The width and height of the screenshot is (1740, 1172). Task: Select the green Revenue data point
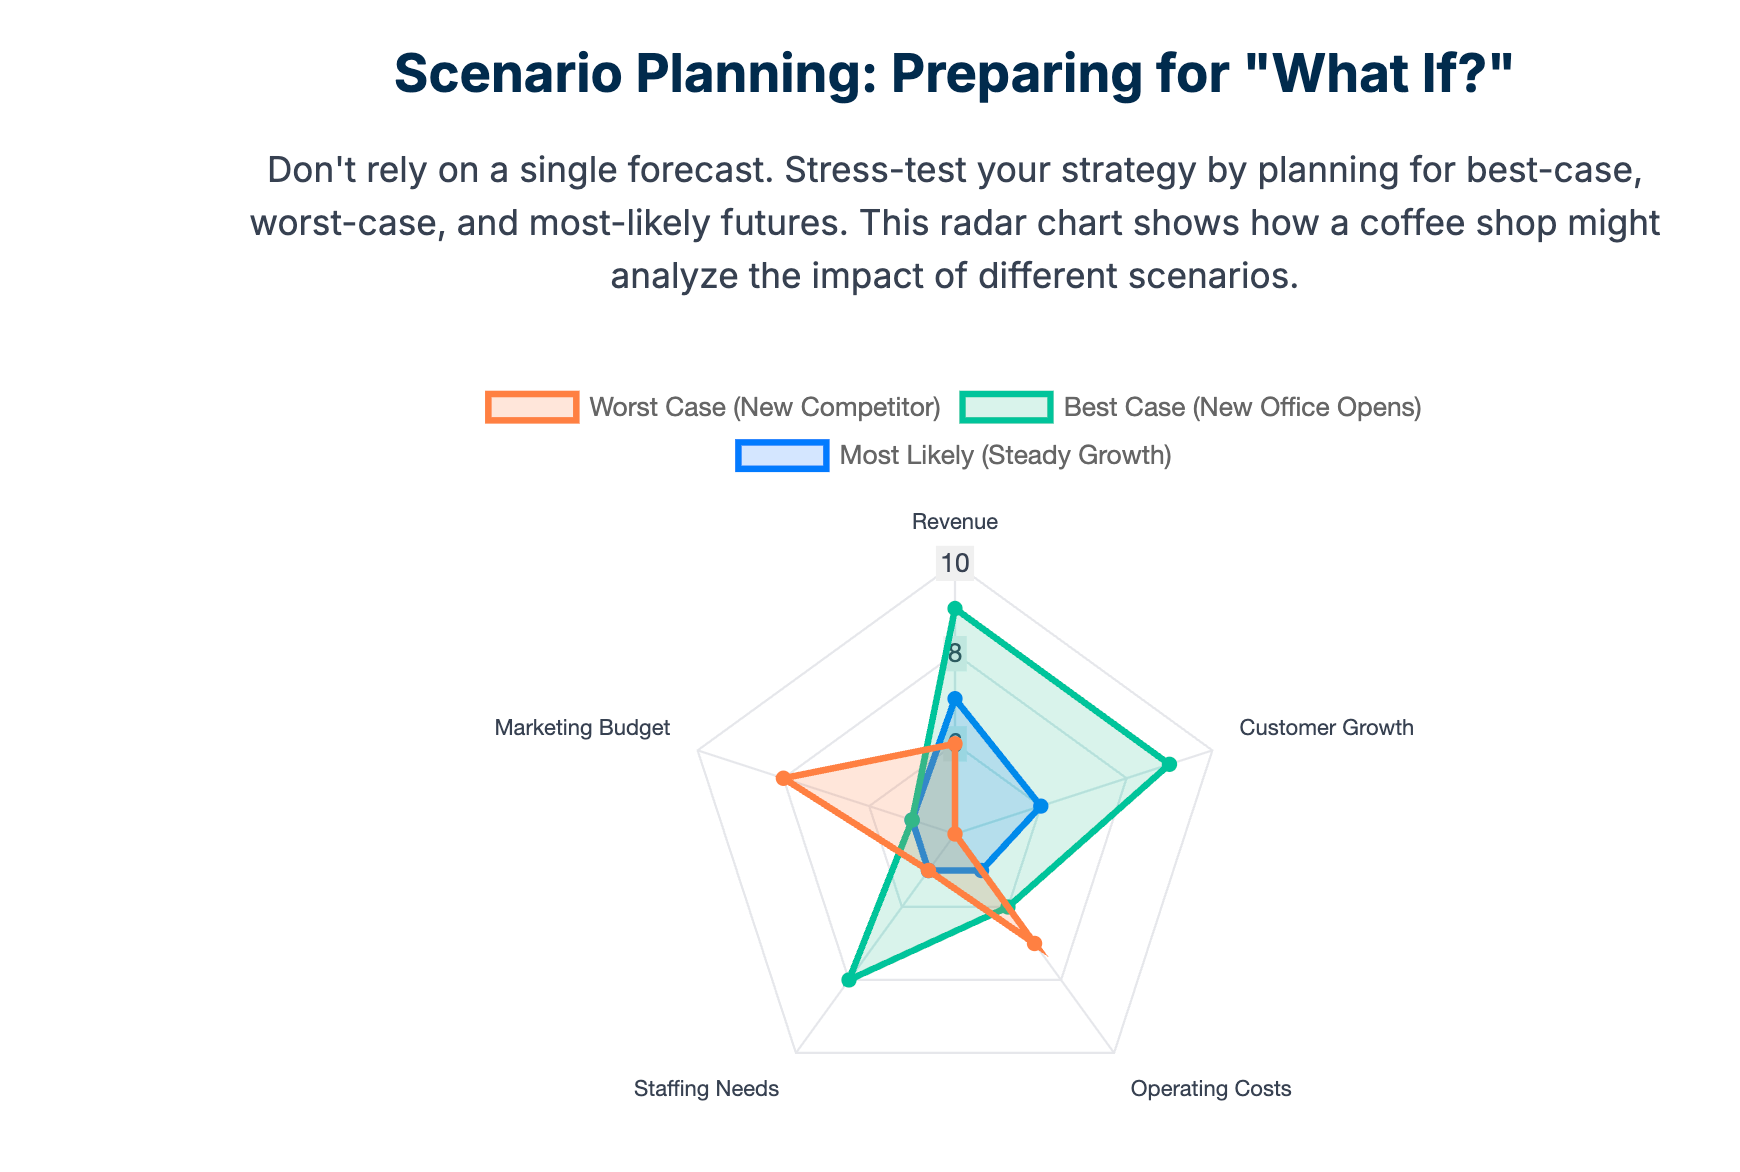955,608
